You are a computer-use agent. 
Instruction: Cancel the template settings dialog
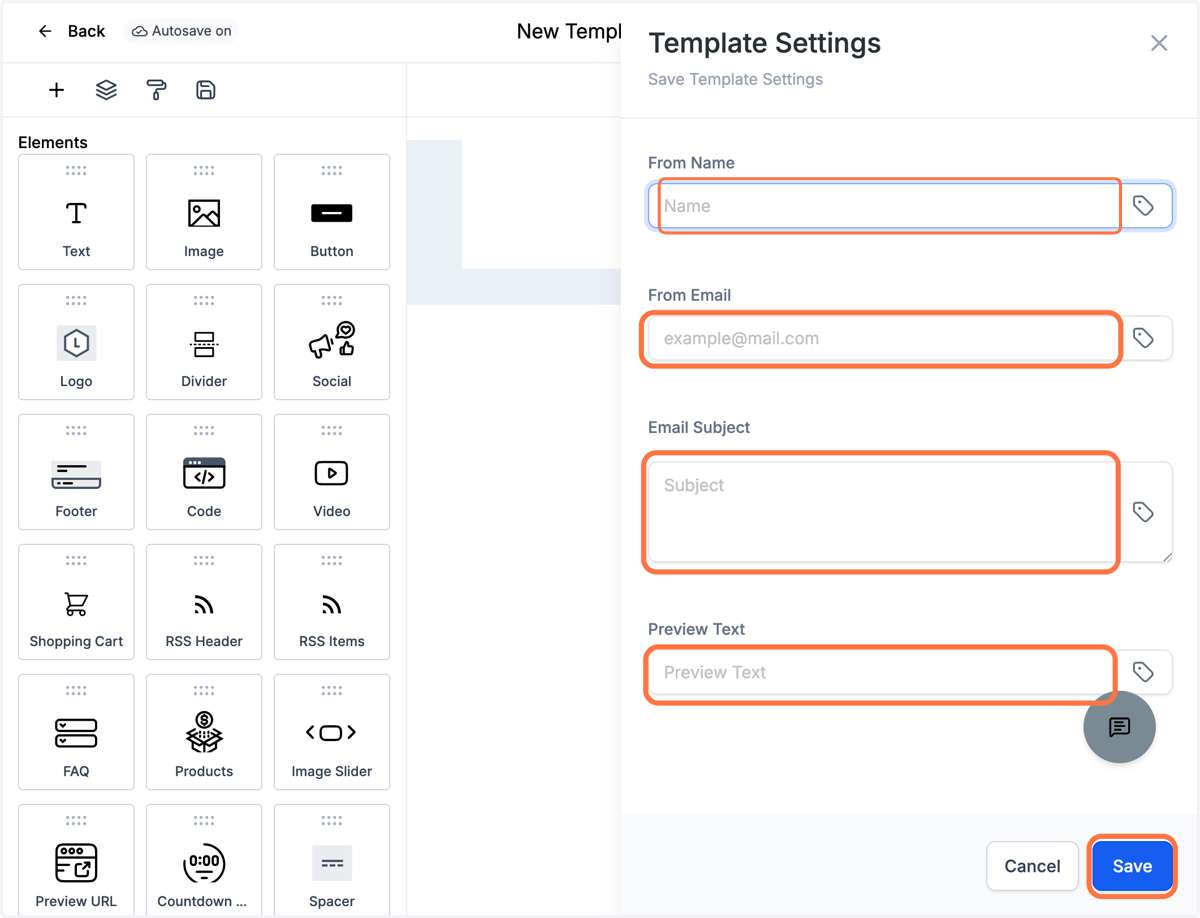click(1032, 866)
